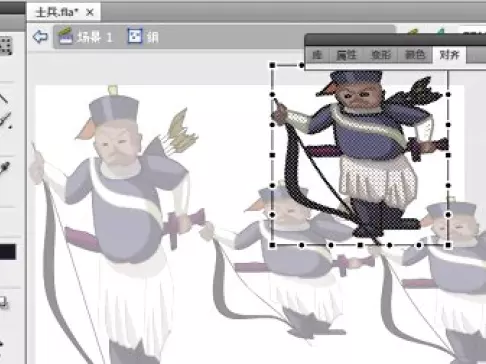The width and height of the screenshot is (486, 364).
Task: Click the Scene 1 clapperboard icon
Action: 65,36
